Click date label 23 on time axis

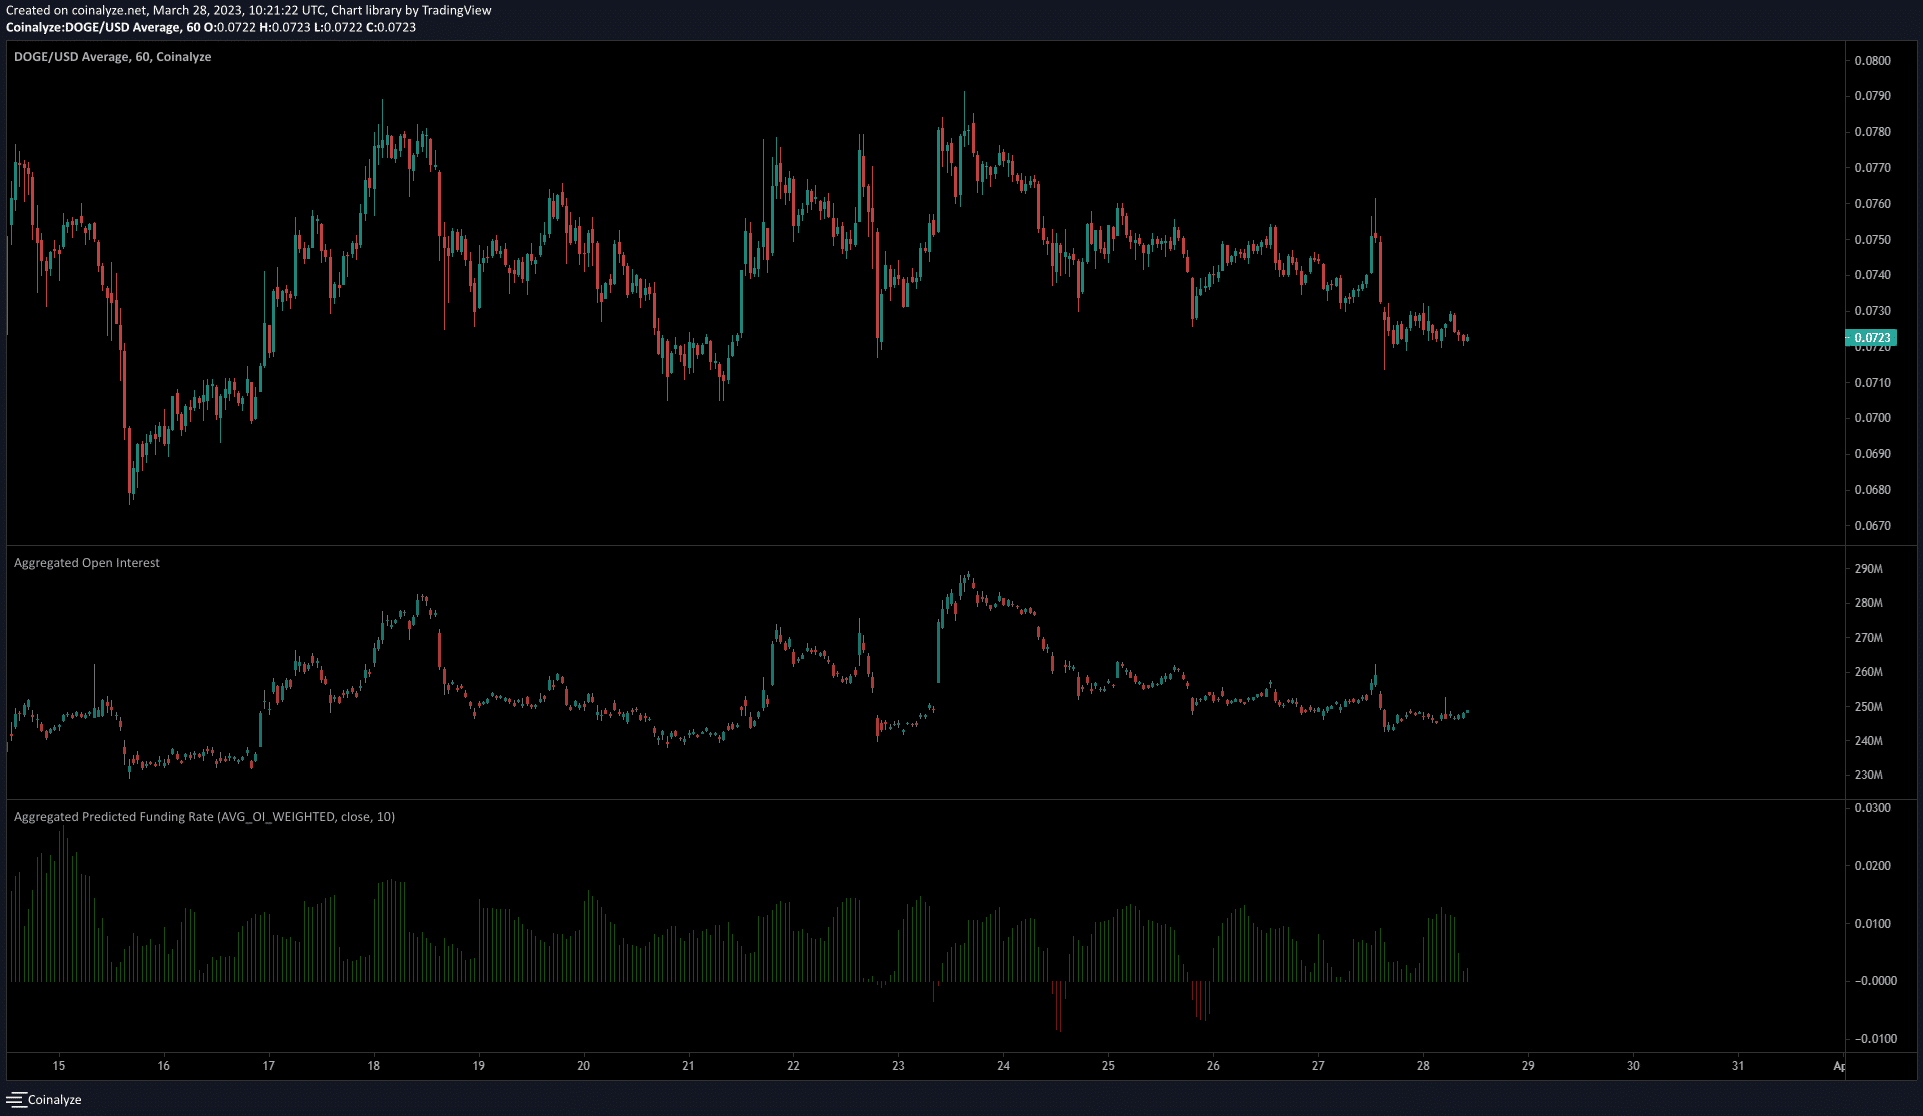click(x=899, y=1066)
